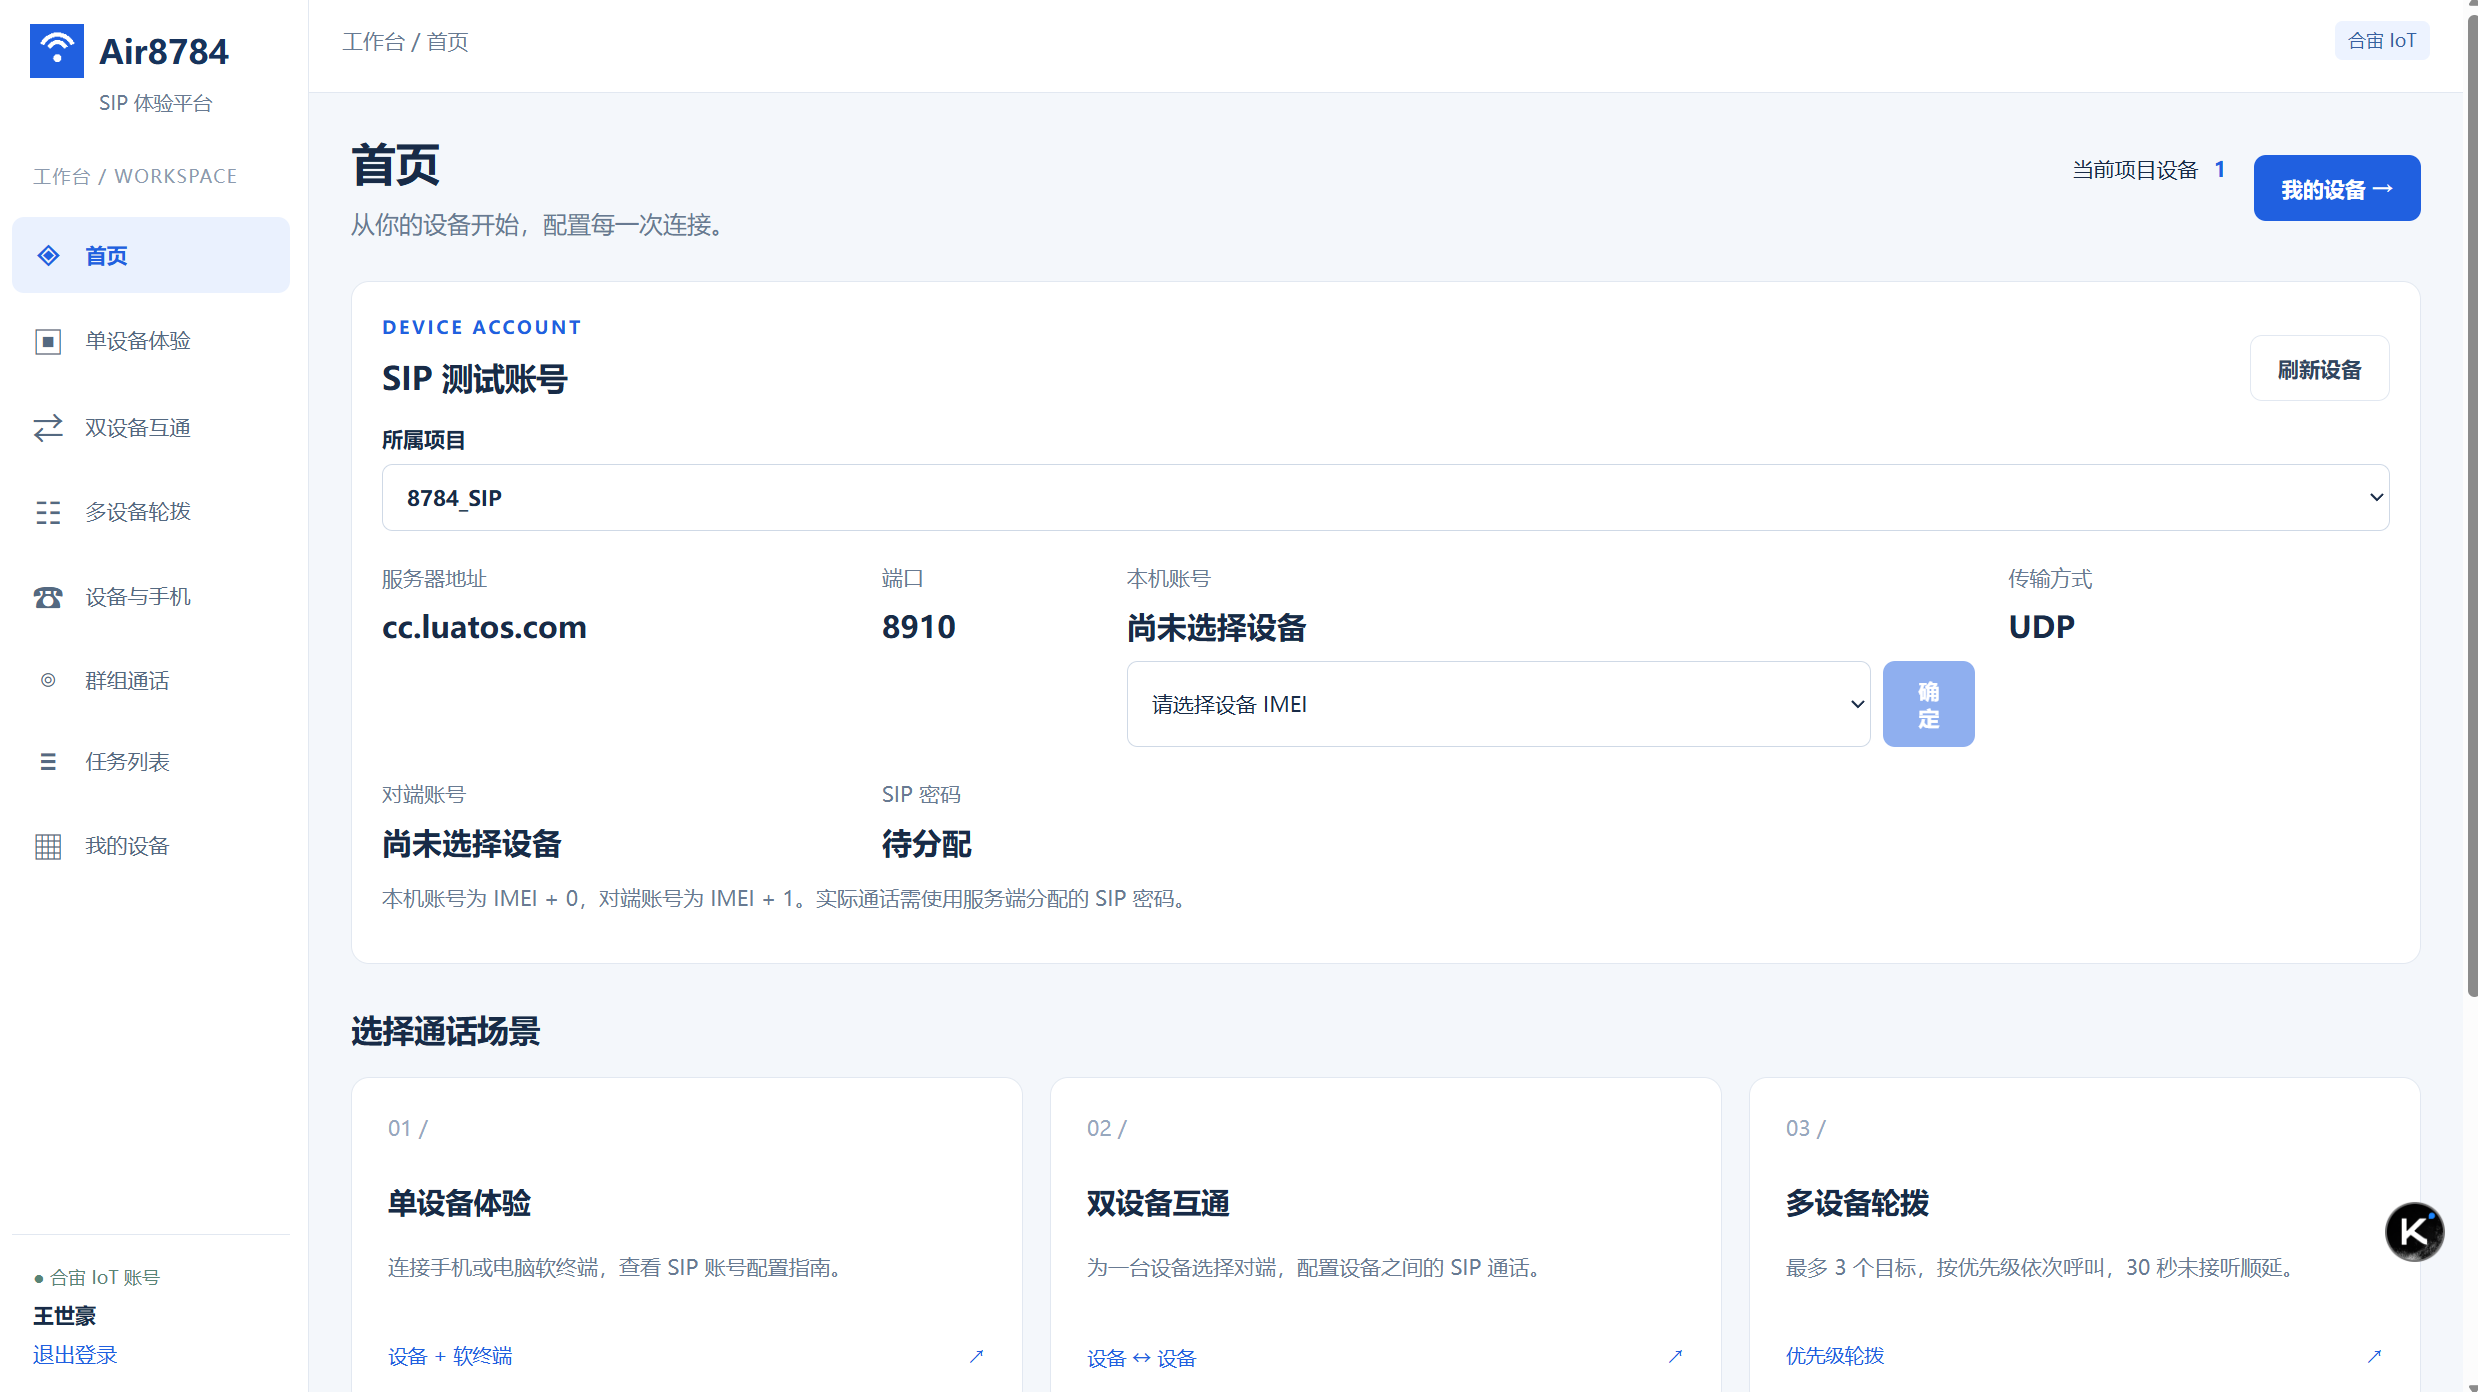Viewport: 2478px width, 1392px height.
Task: Click the arrow icon on 双设备互通 card
Action: (1675, 1356)
